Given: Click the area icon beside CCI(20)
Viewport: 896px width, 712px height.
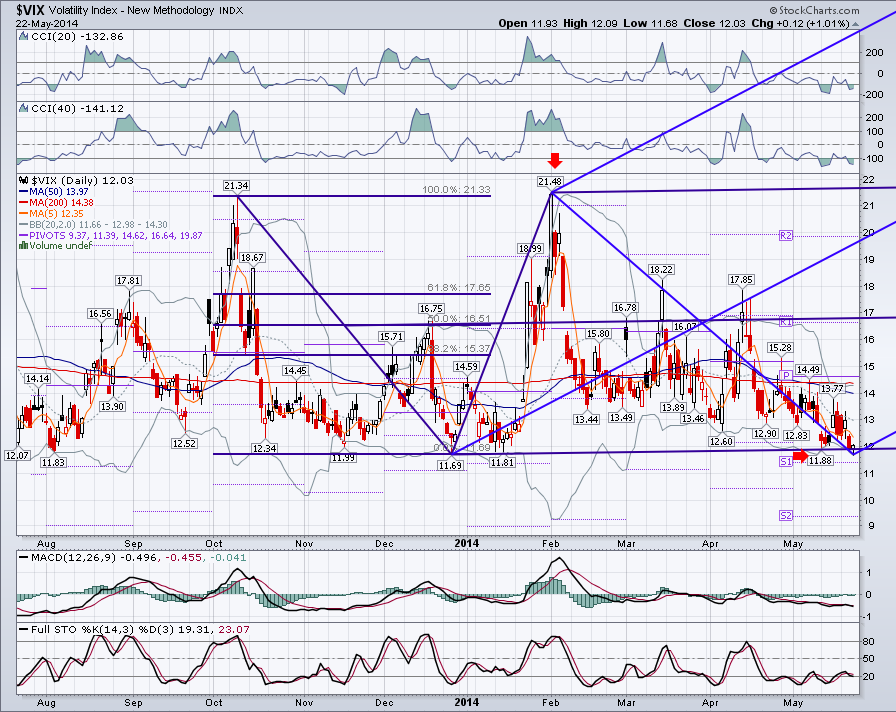Looking at the screenshot, I should click(x=23, y=37).
